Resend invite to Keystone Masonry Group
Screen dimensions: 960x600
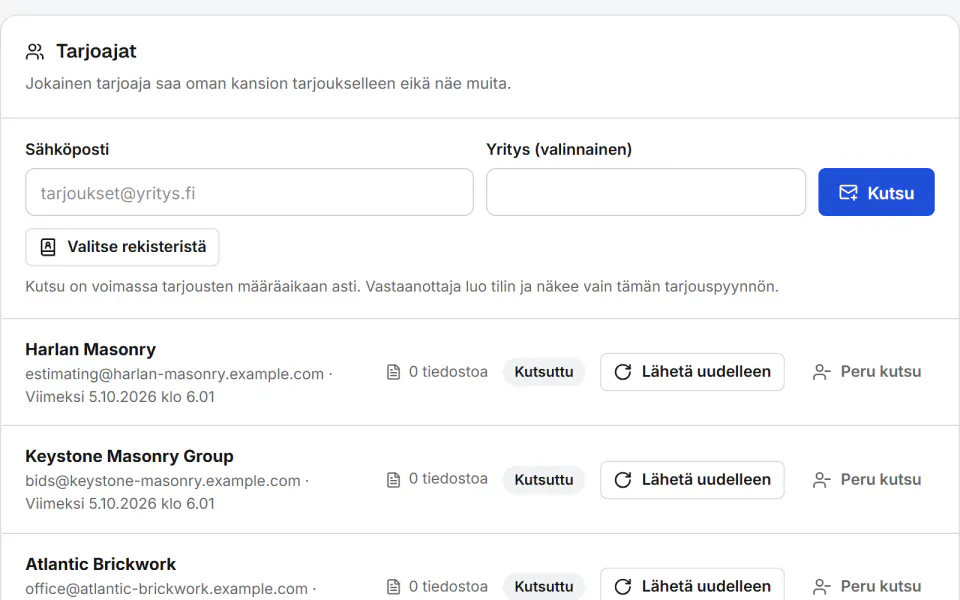[692, 479]
